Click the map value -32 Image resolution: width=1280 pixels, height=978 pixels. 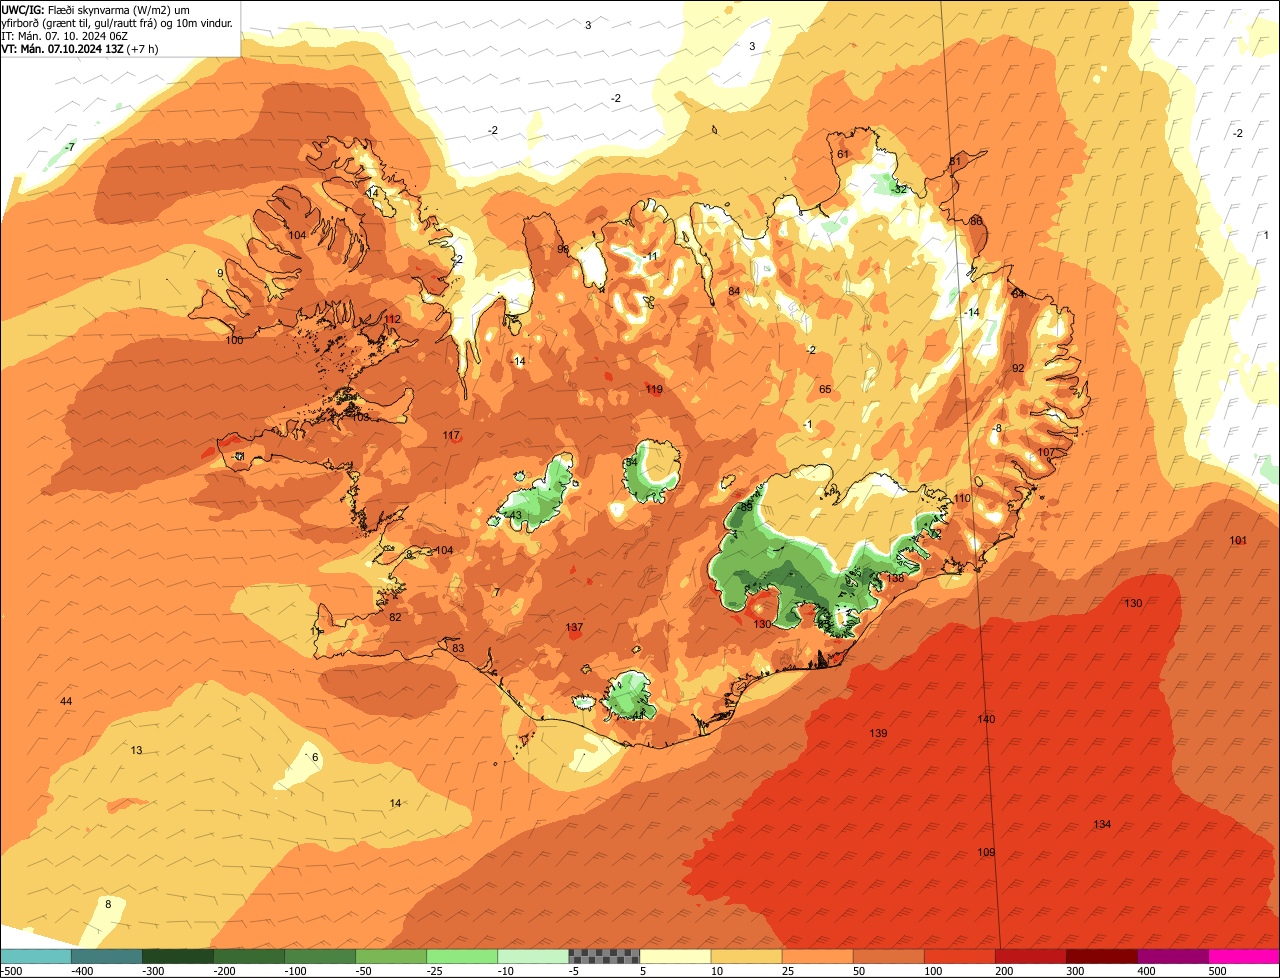899,189
